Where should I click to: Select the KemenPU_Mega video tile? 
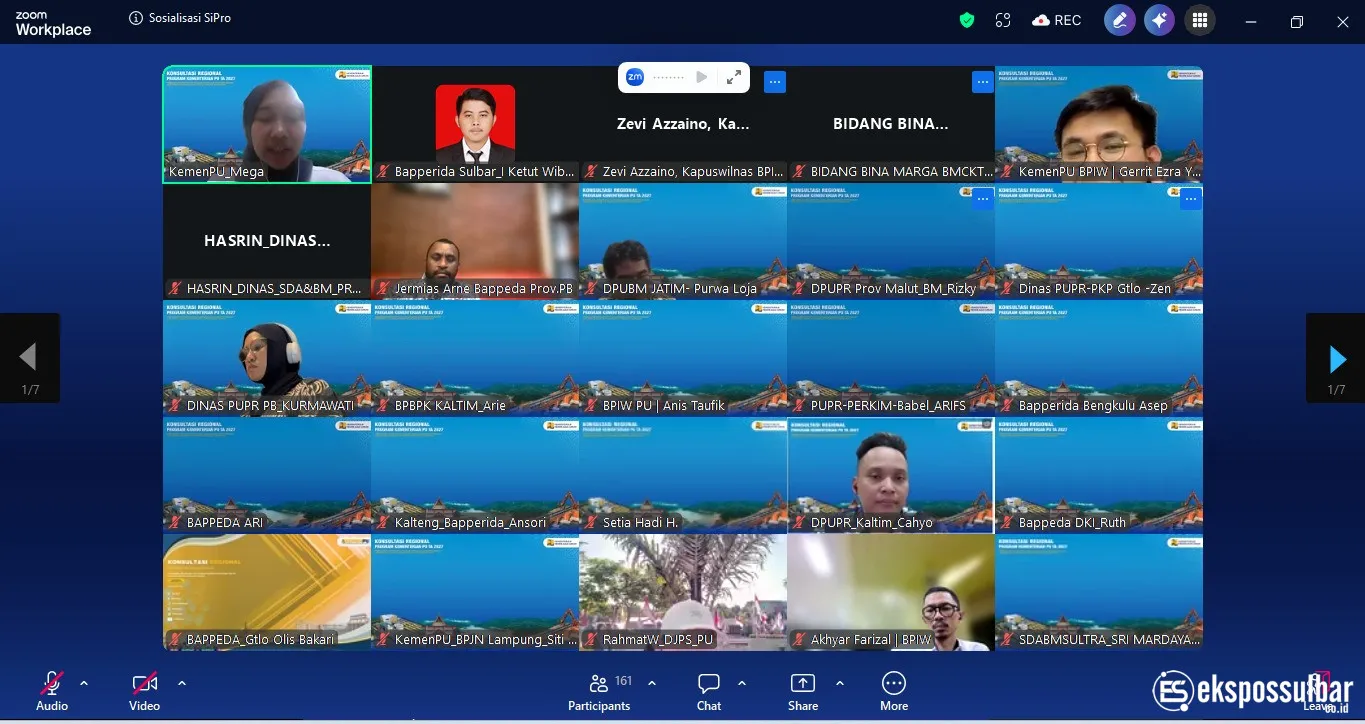(267, 124)
